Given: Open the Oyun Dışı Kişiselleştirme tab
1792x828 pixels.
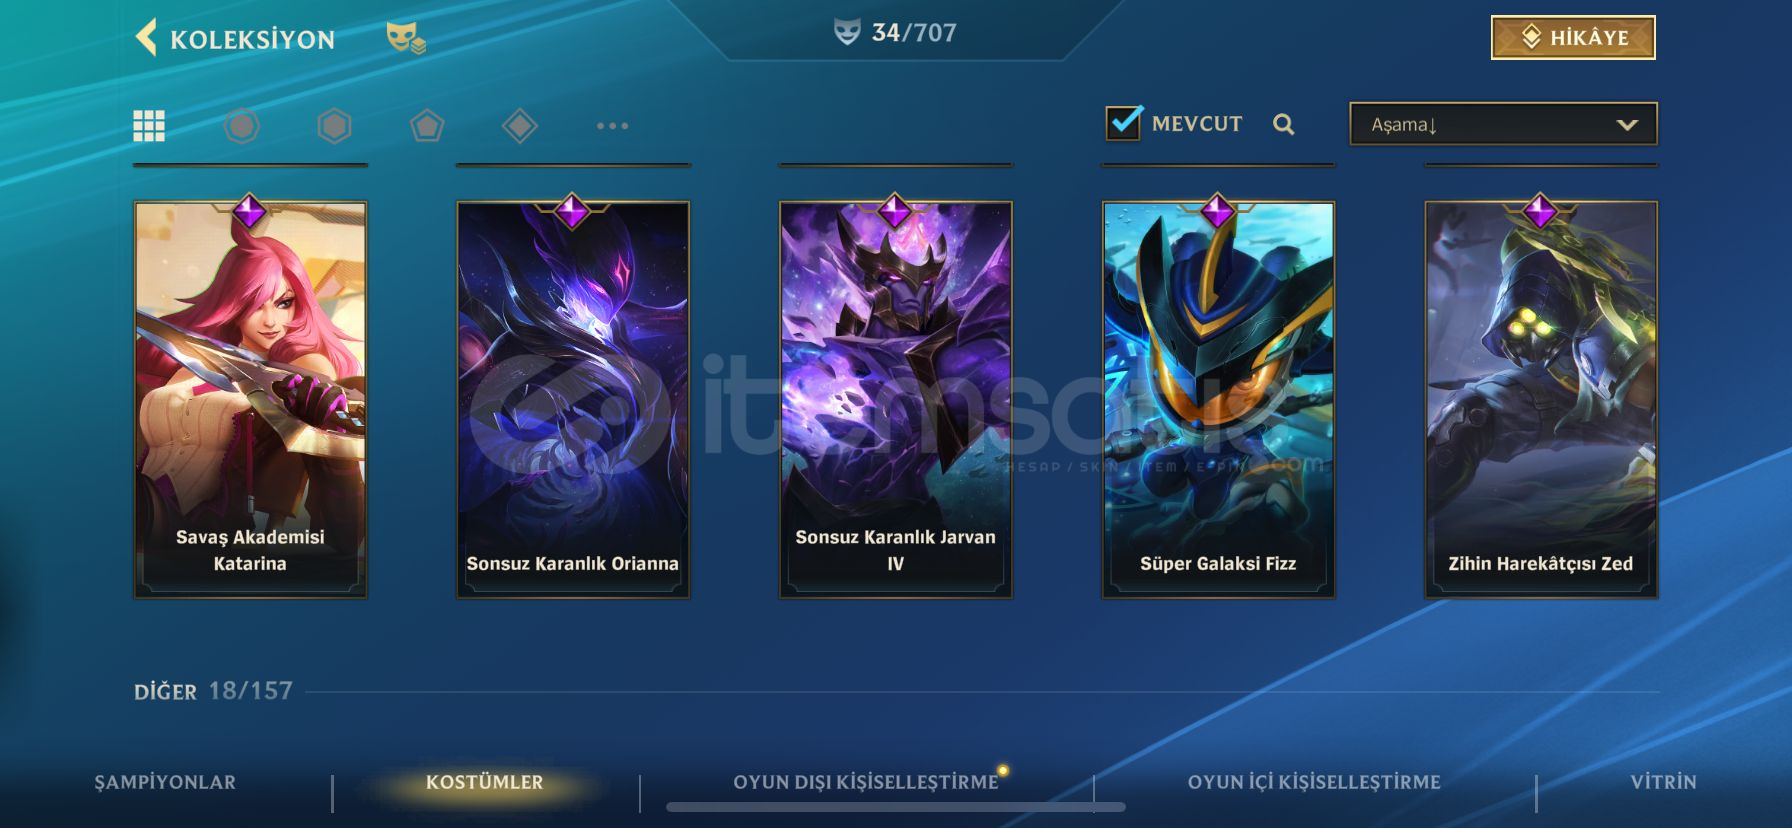Looking at the screenshot, I should [x=866, y=782].
